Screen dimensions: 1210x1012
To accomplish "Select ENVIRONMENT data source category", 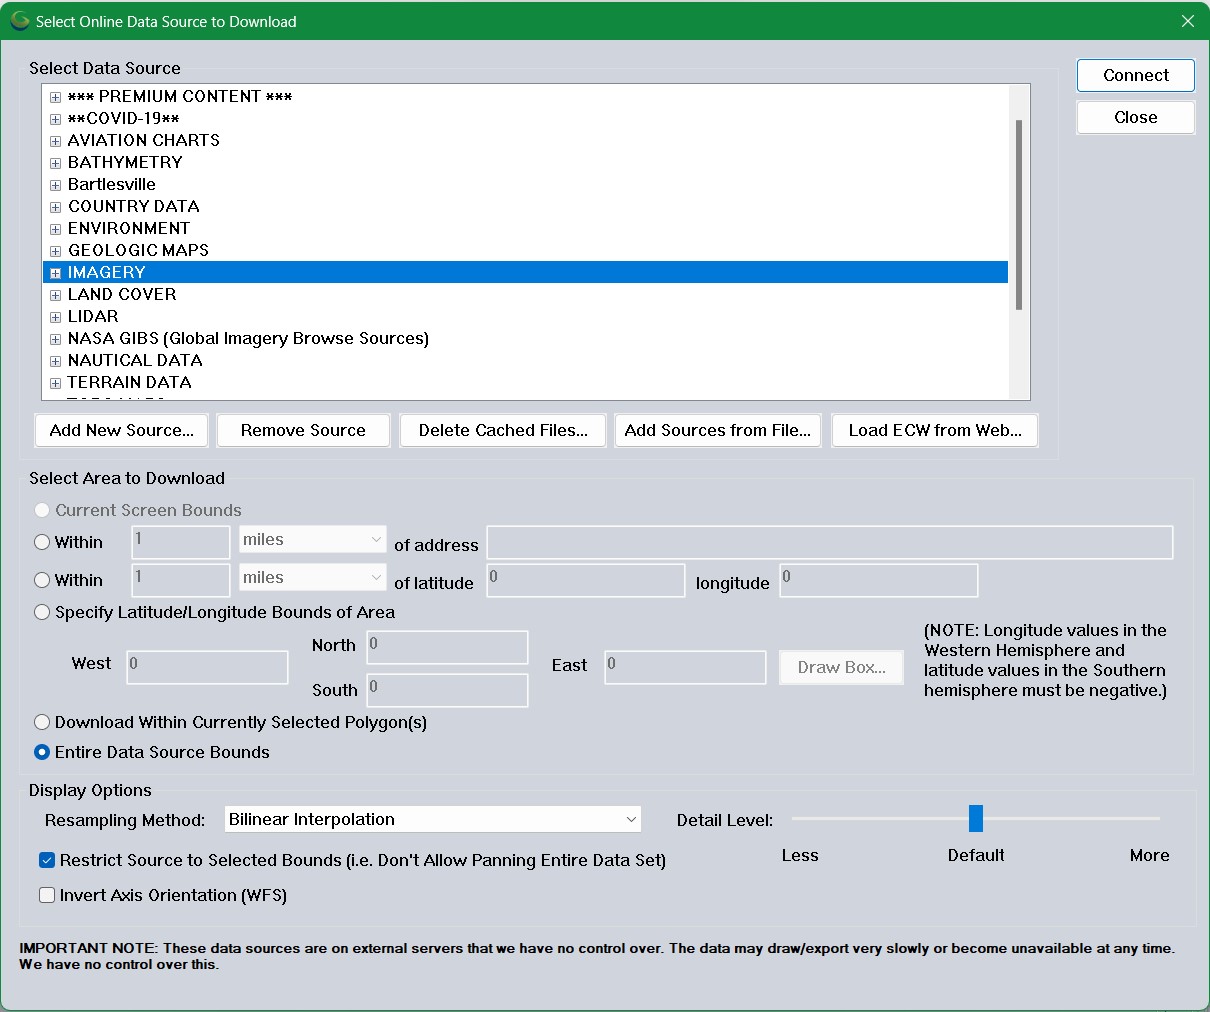I will (129, 228).
